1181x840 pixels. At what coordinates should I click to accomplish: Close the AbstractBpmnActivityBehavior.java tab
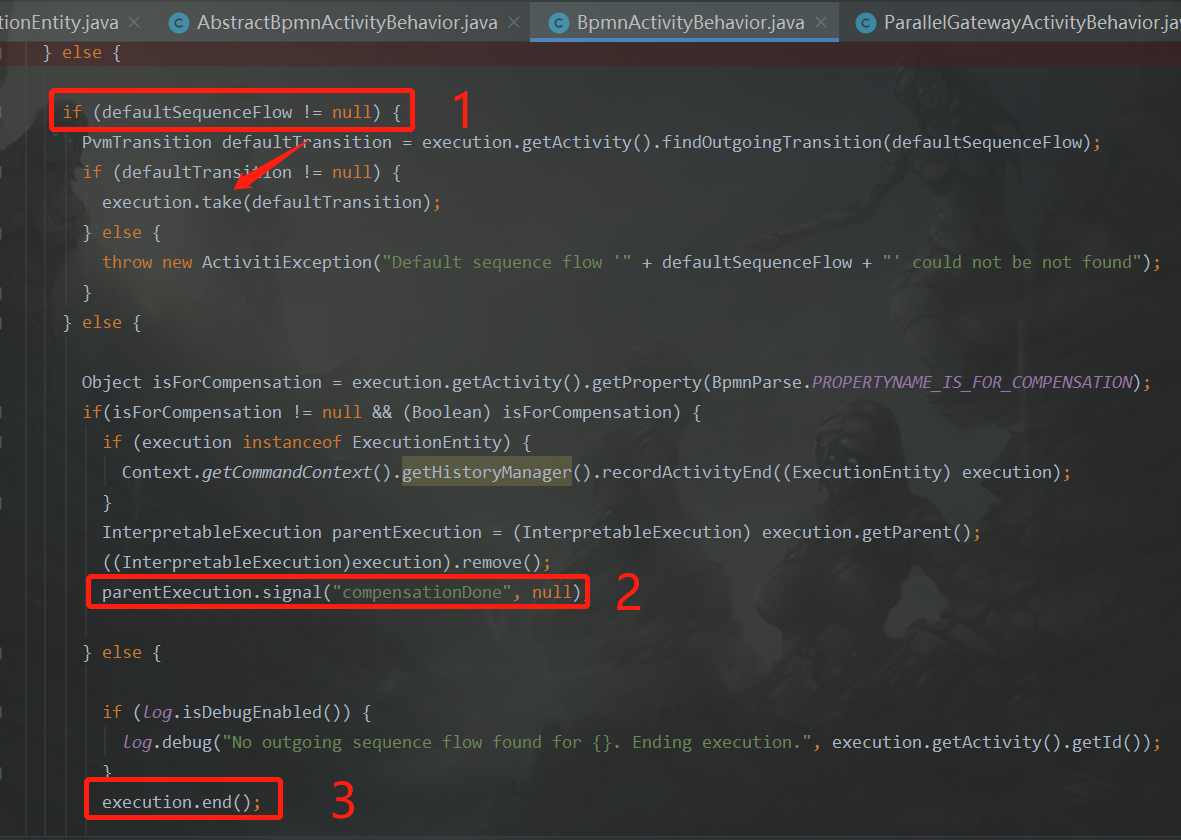click(x=514, y=23)
